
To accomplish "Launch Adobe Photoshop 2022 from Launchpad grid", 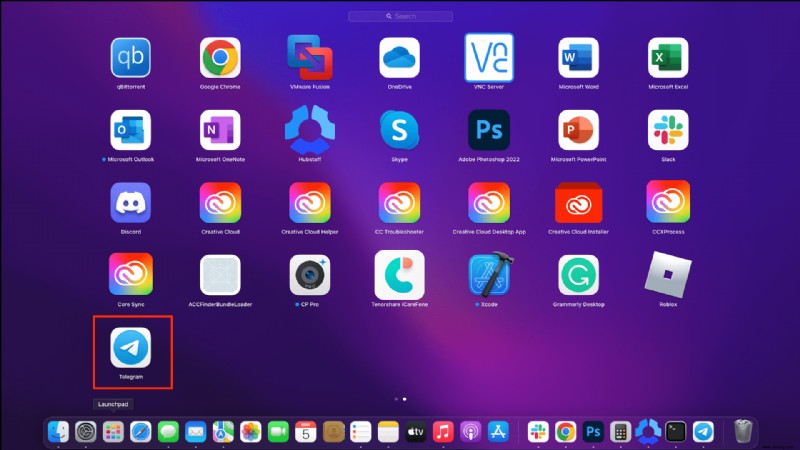I will pyautogui.click(x=489, y=130).
